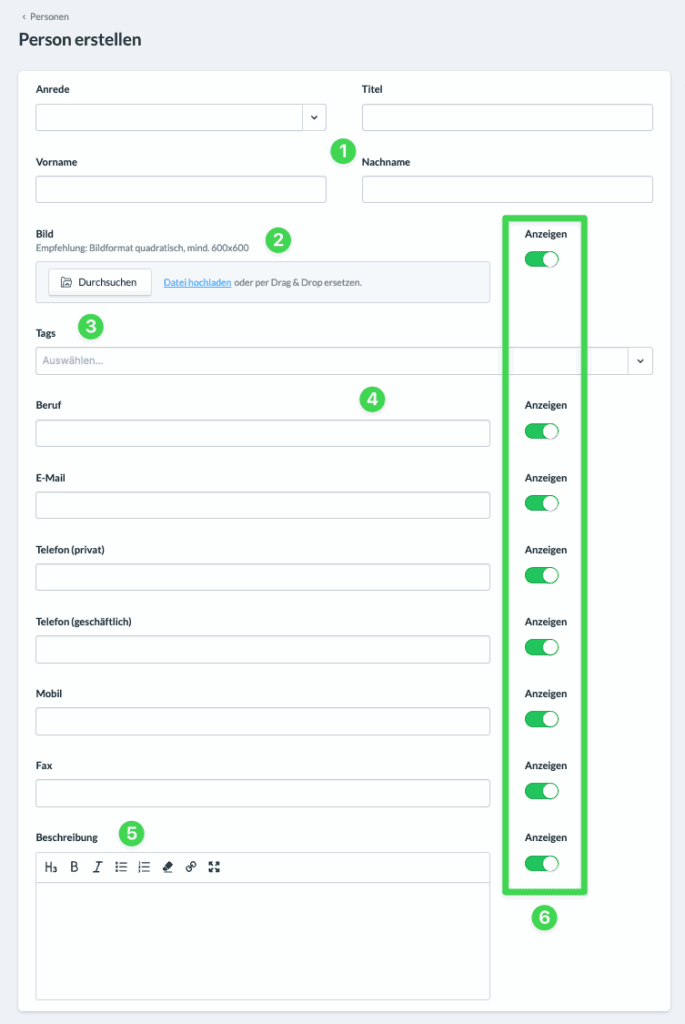Open the Anrede dropdown

[x=314, y=118]
